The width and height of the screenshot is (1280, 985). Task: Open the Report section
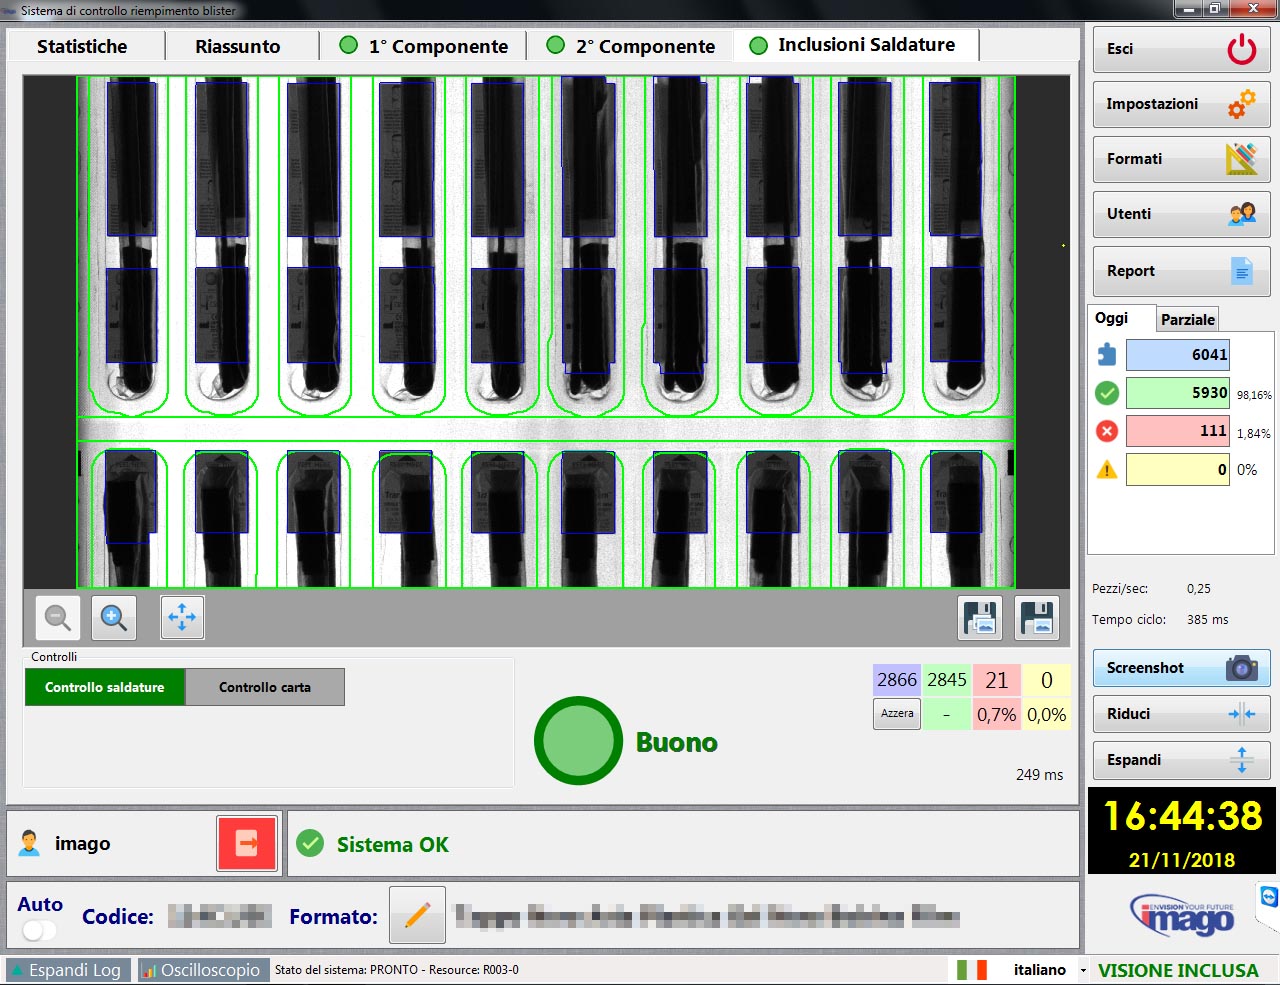pos(1181,271)
